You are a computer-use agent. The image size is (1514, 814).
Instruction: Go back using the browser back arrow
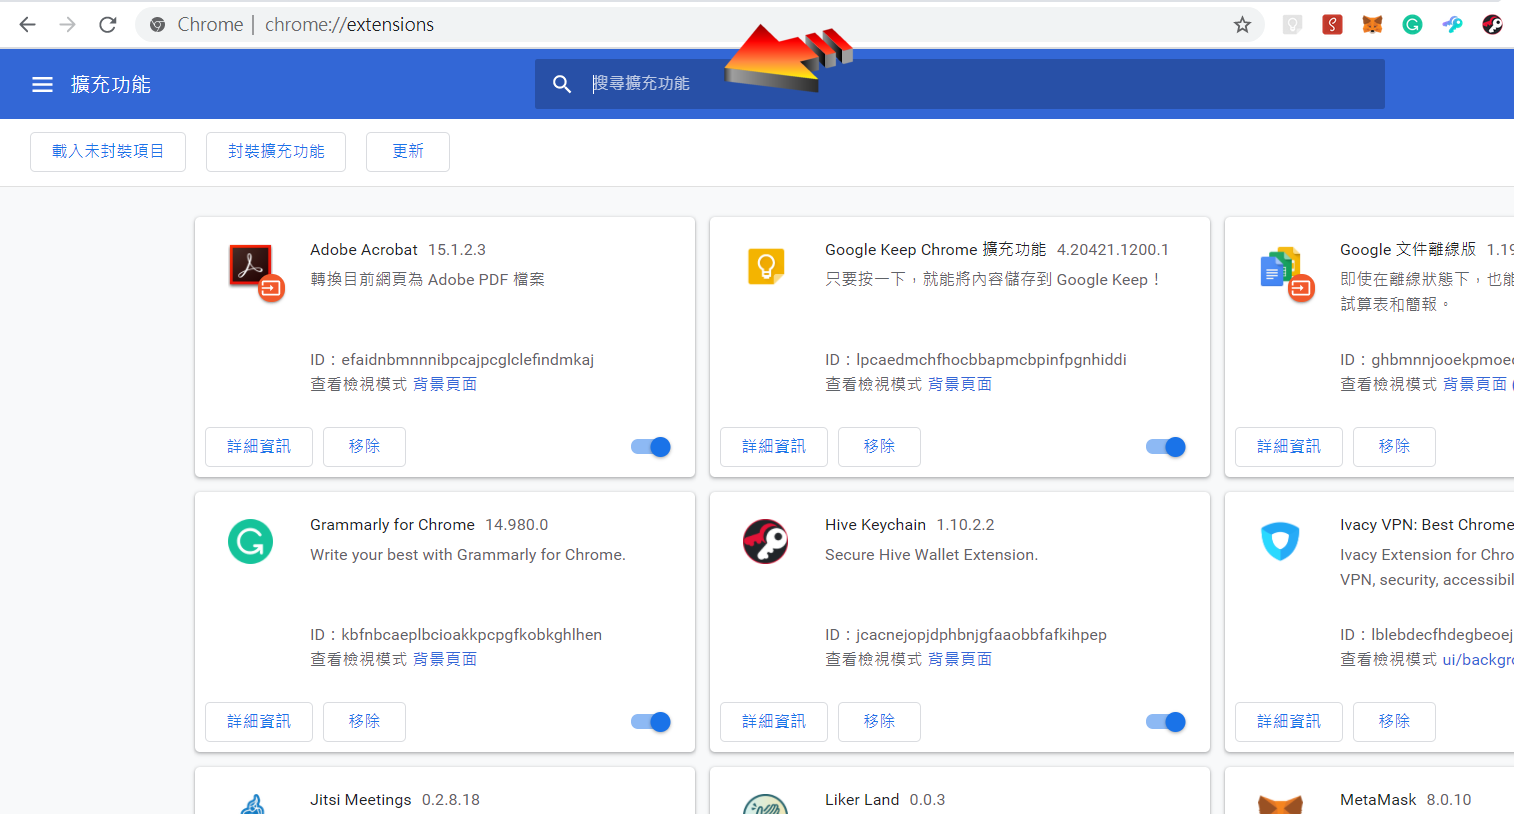coord(27,24)
